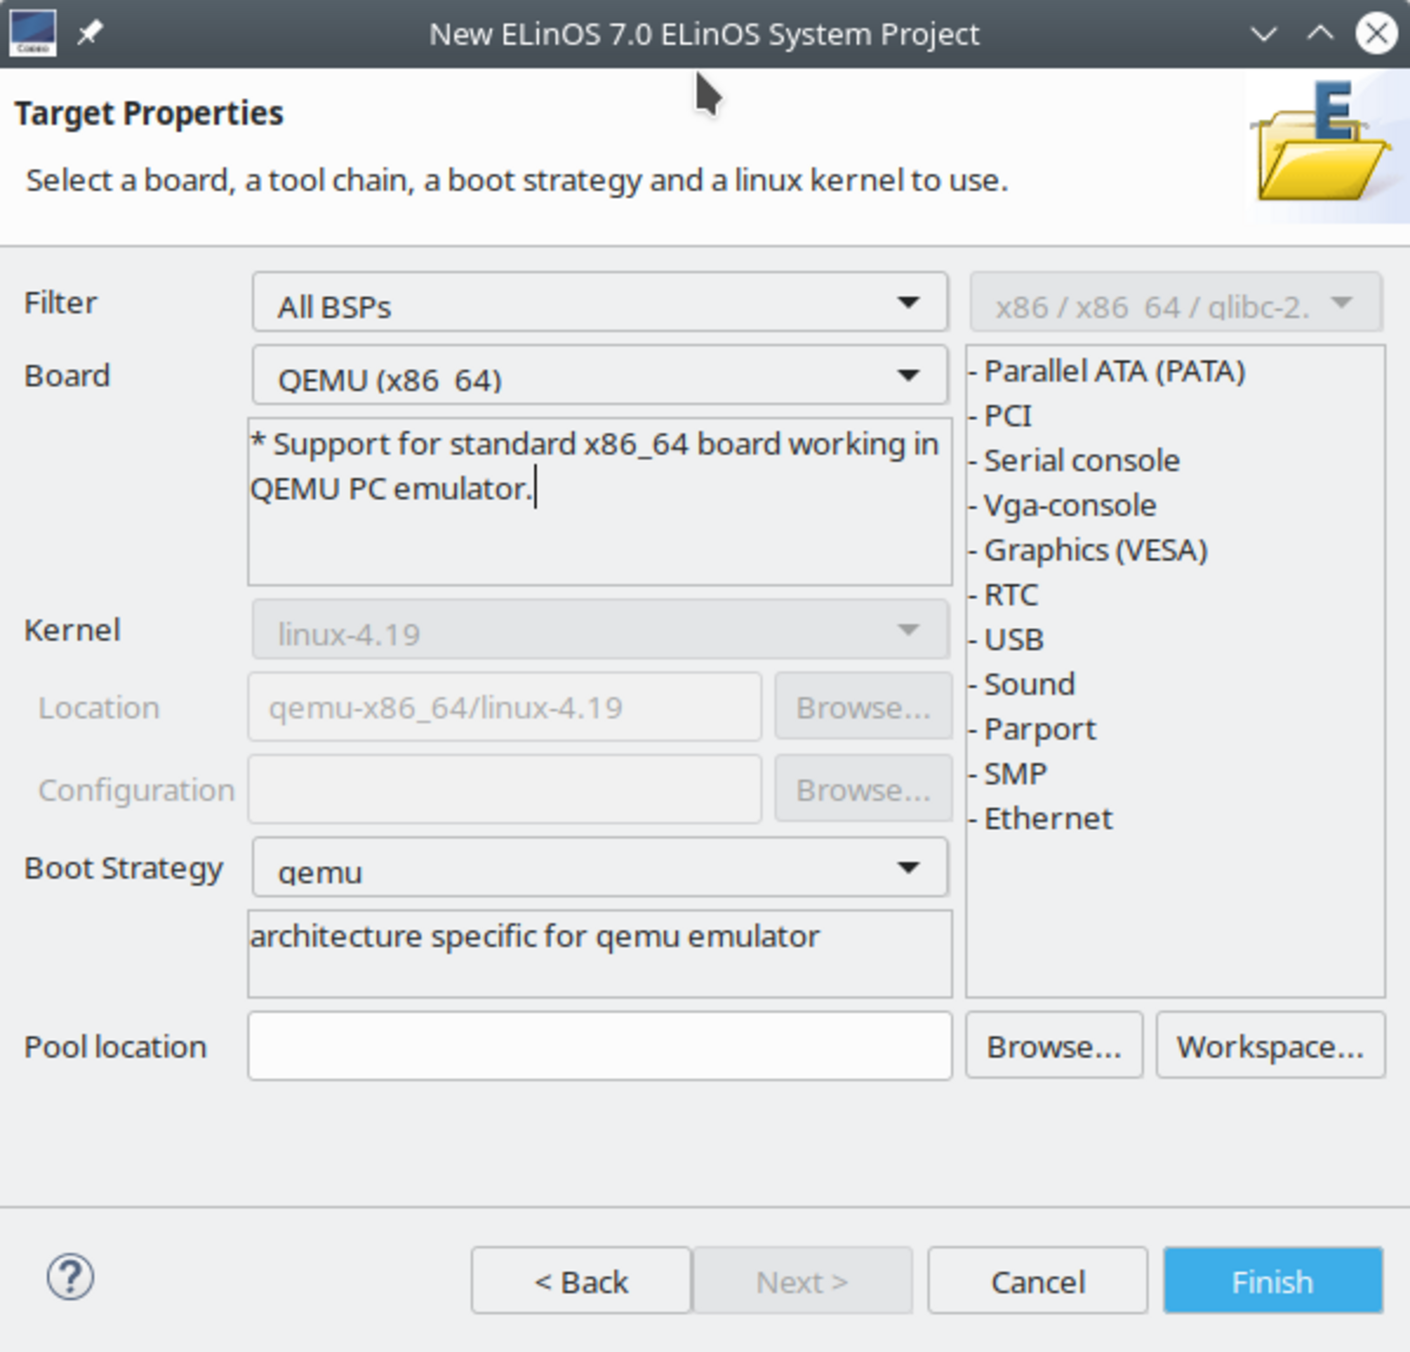Click the application window menu icon
1410x1352 pixels.
point(32,33)
